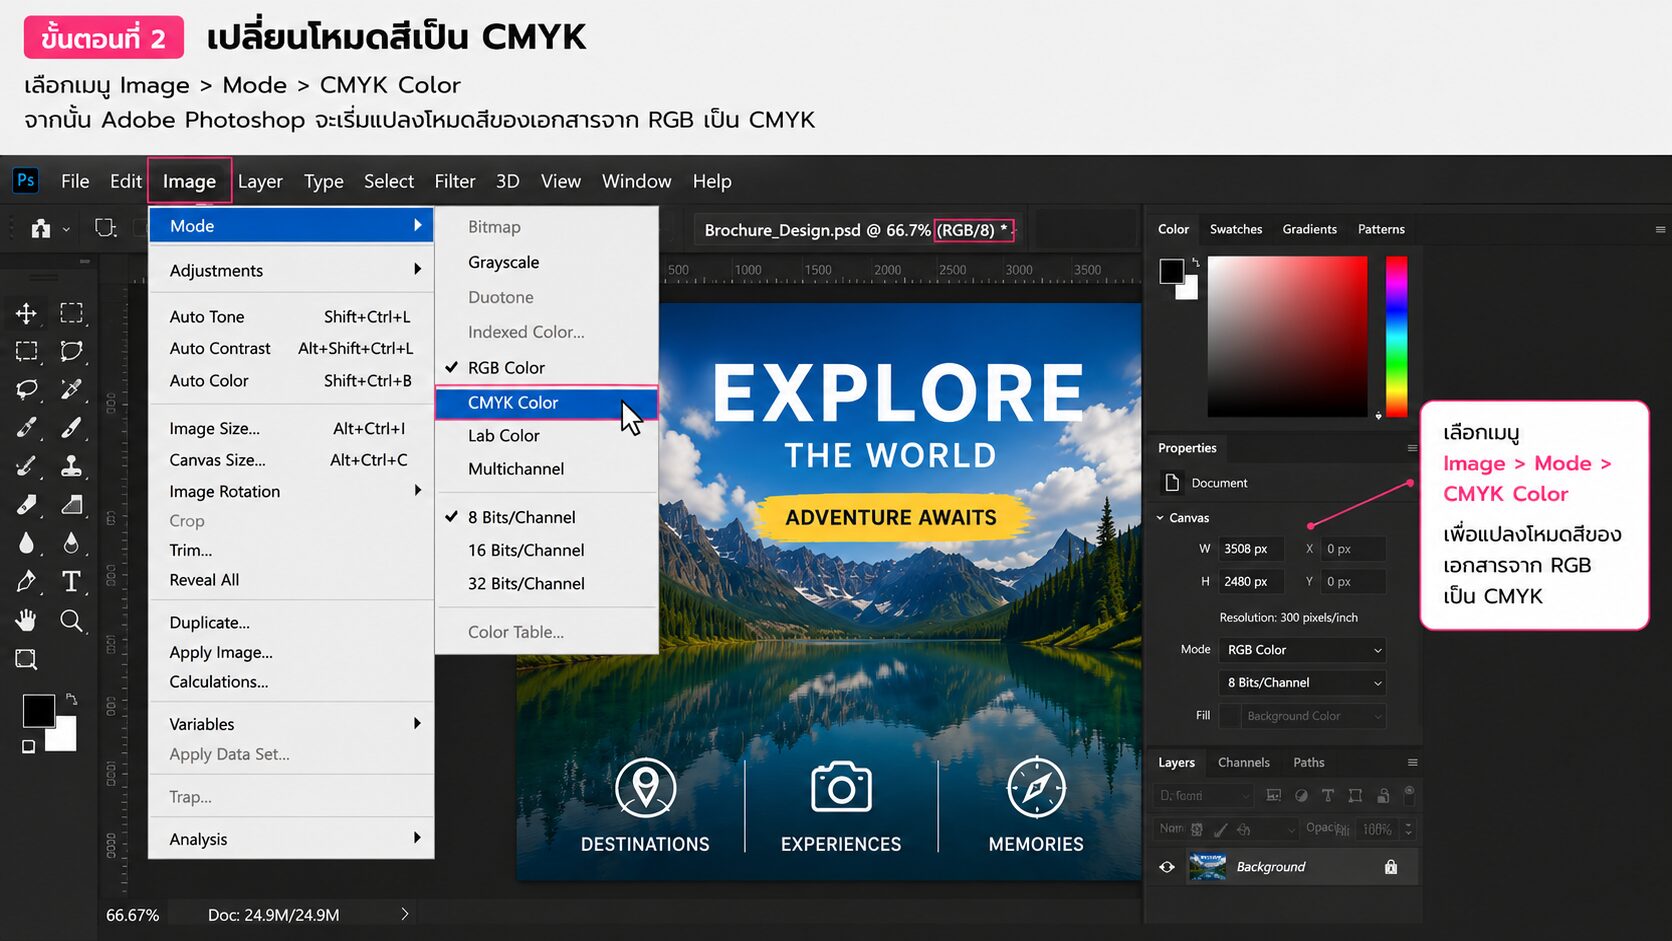Select the Gradient tool
Viewport: 1672px width, 941px height.
point(71,505)
